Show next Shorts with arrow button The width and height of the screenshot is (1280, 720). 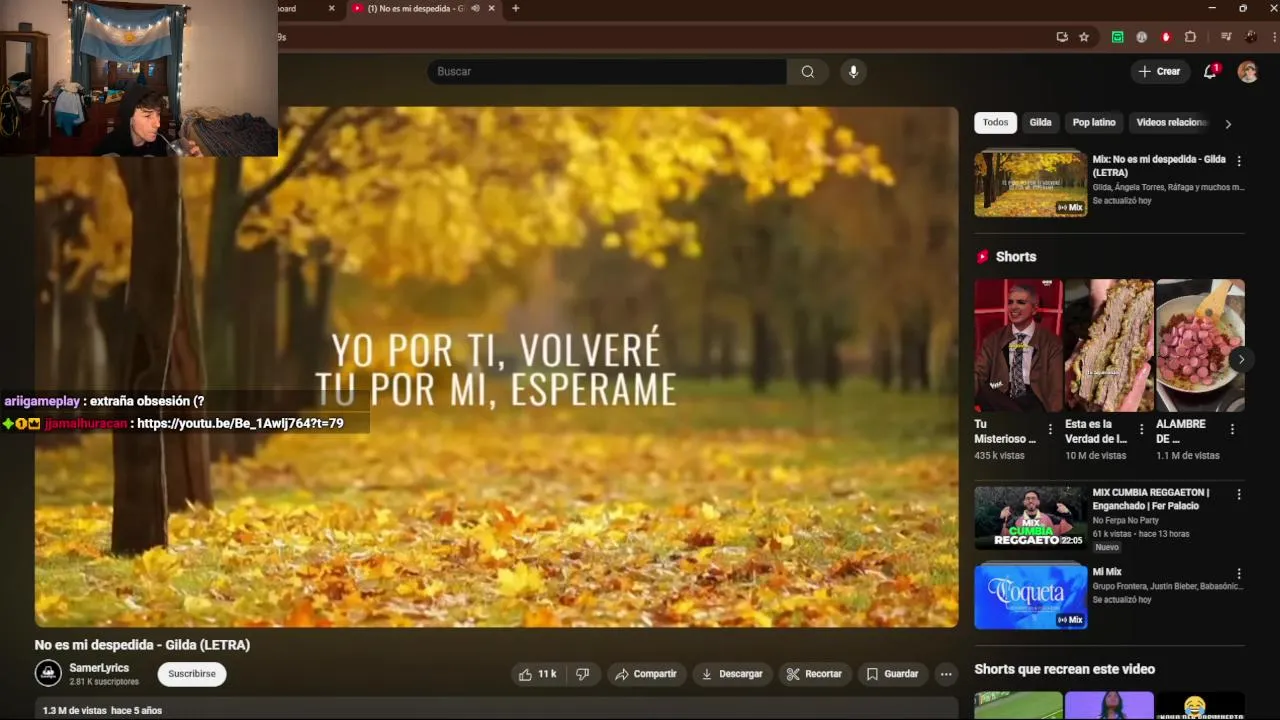pyautogui.click(x=1241, y=359)
